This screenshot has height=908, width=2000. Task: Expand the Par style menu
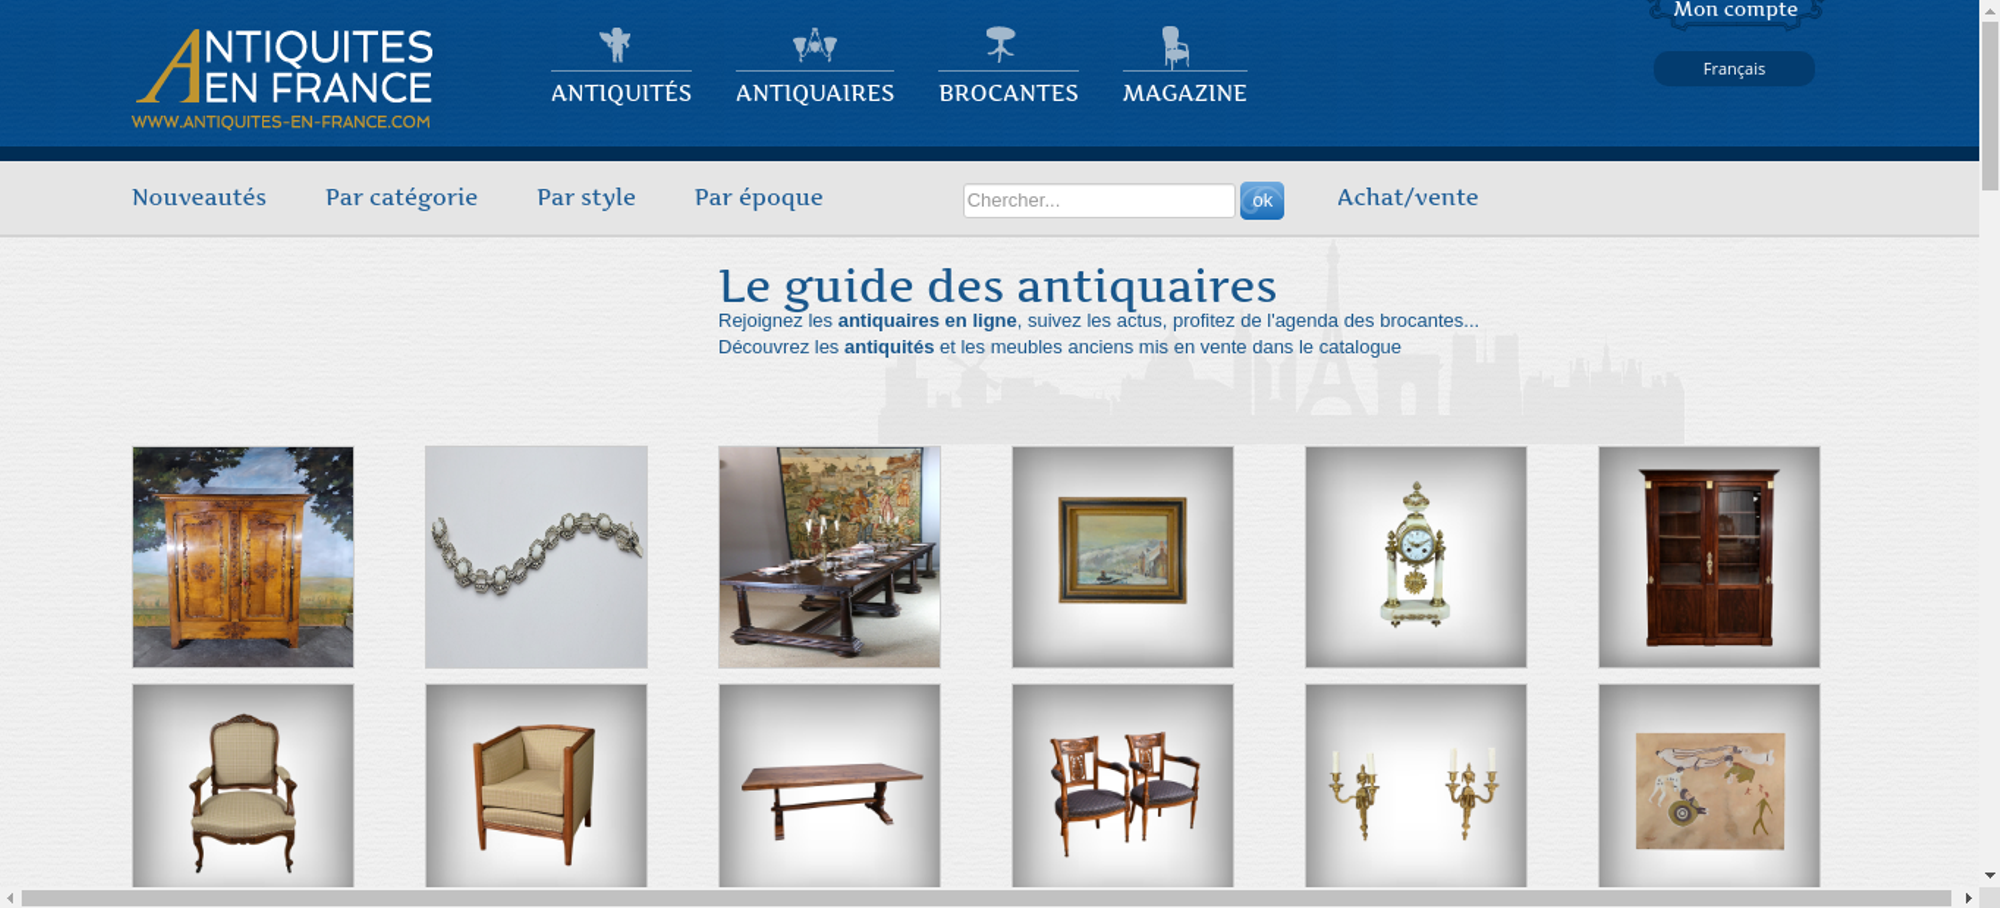point(586,197)
